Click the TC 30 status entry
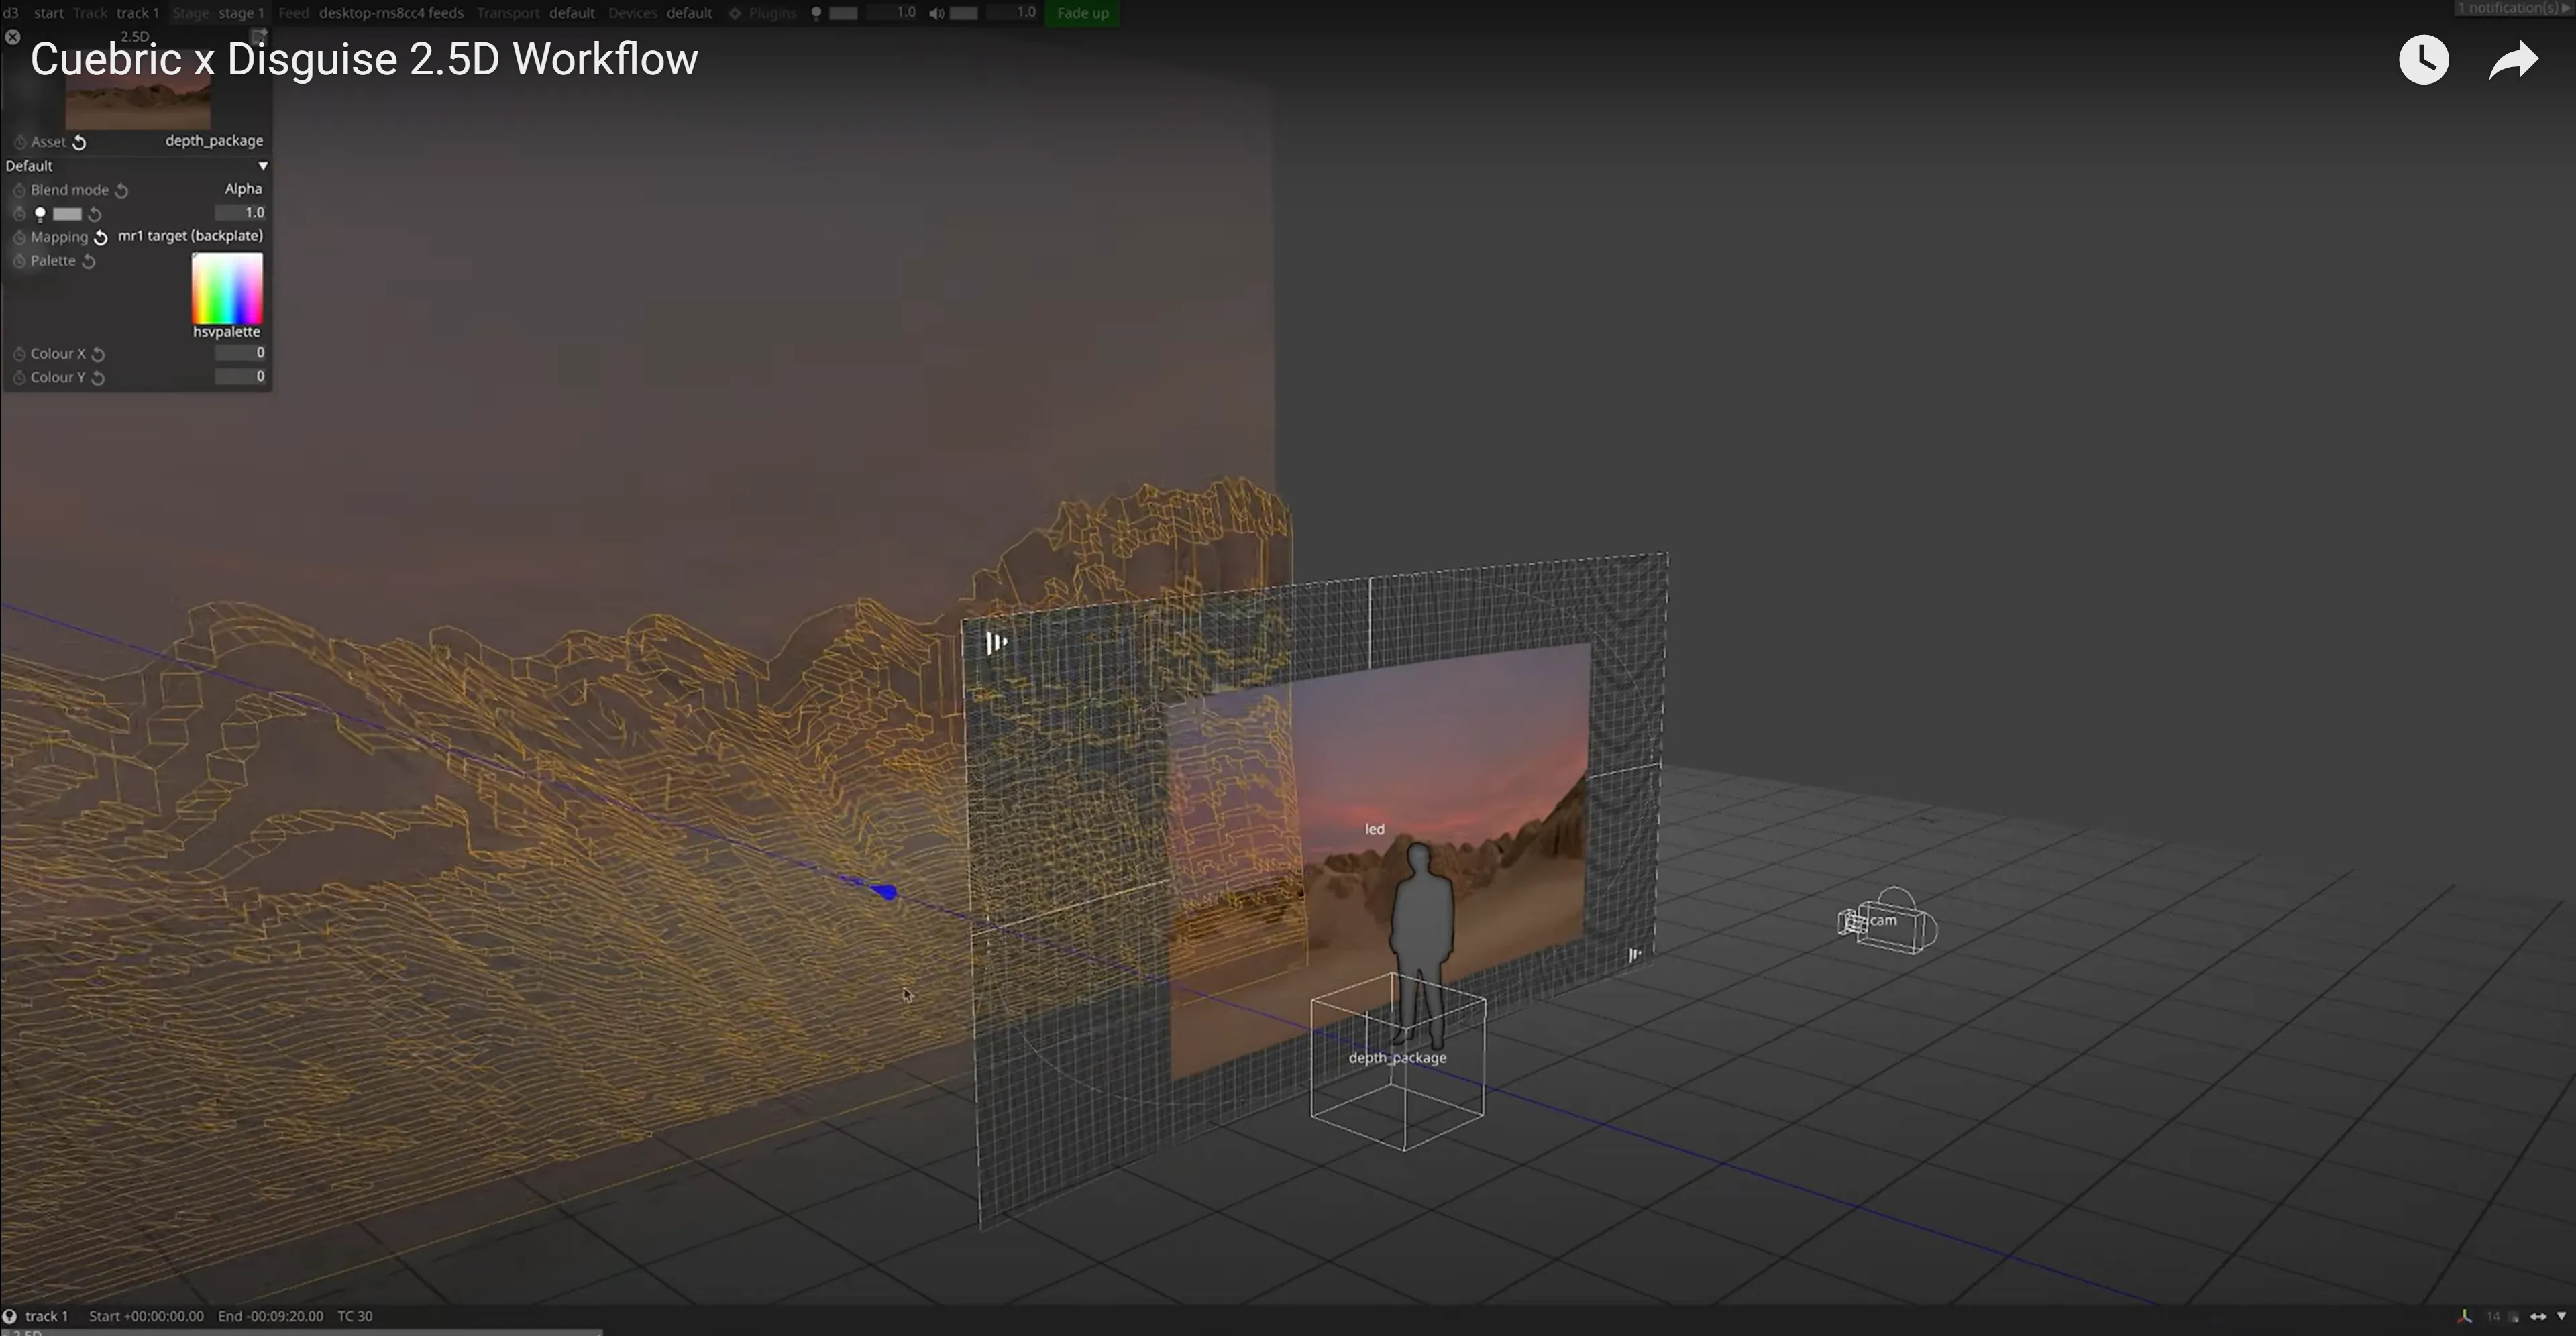The image size is (2576, 1336). (355, 1316)
